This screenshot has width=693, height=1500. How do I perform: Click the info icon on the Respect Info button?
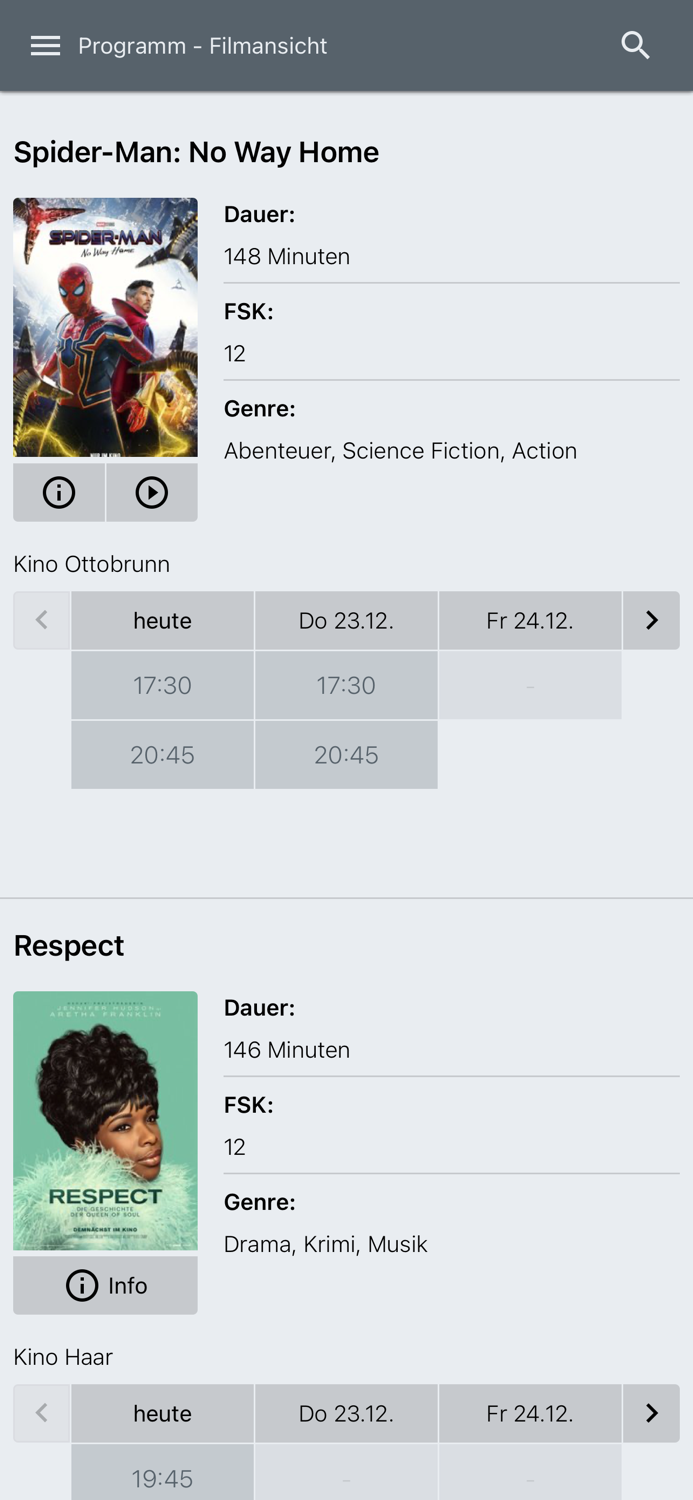pyautogui.click(x=81, y=1285)
